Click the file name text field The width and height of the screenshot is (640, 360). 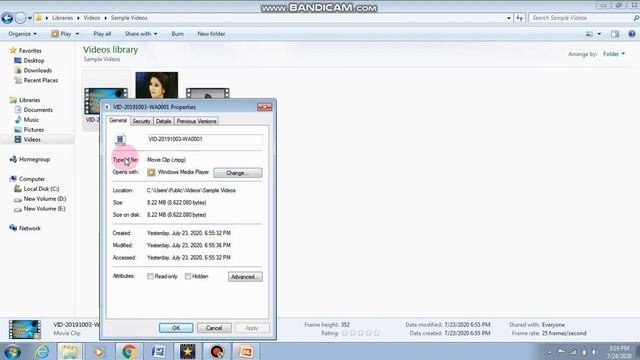[x=204, y=139]
